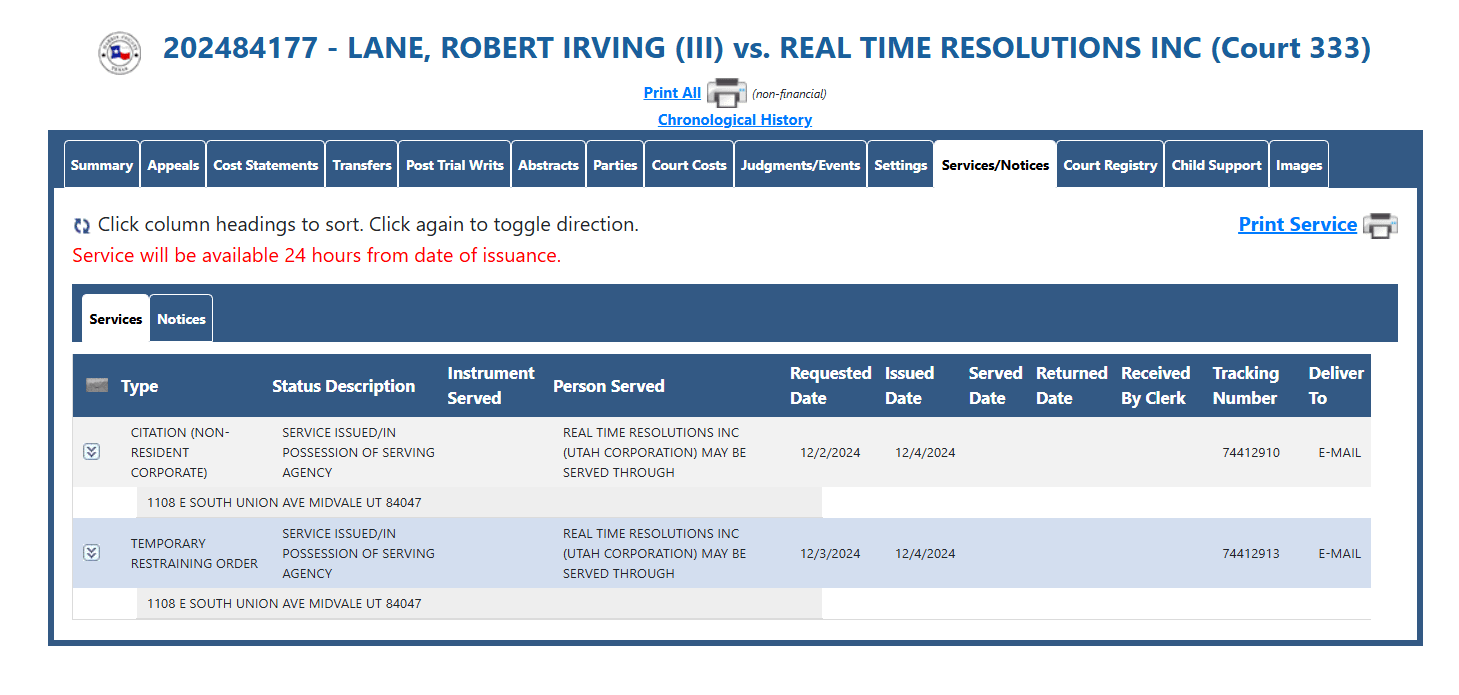The height and width of the screenshot is (695, 1459).
Task: Click the TEMPORARY RESTRAINING ORDER type cell
Action: 194,554
